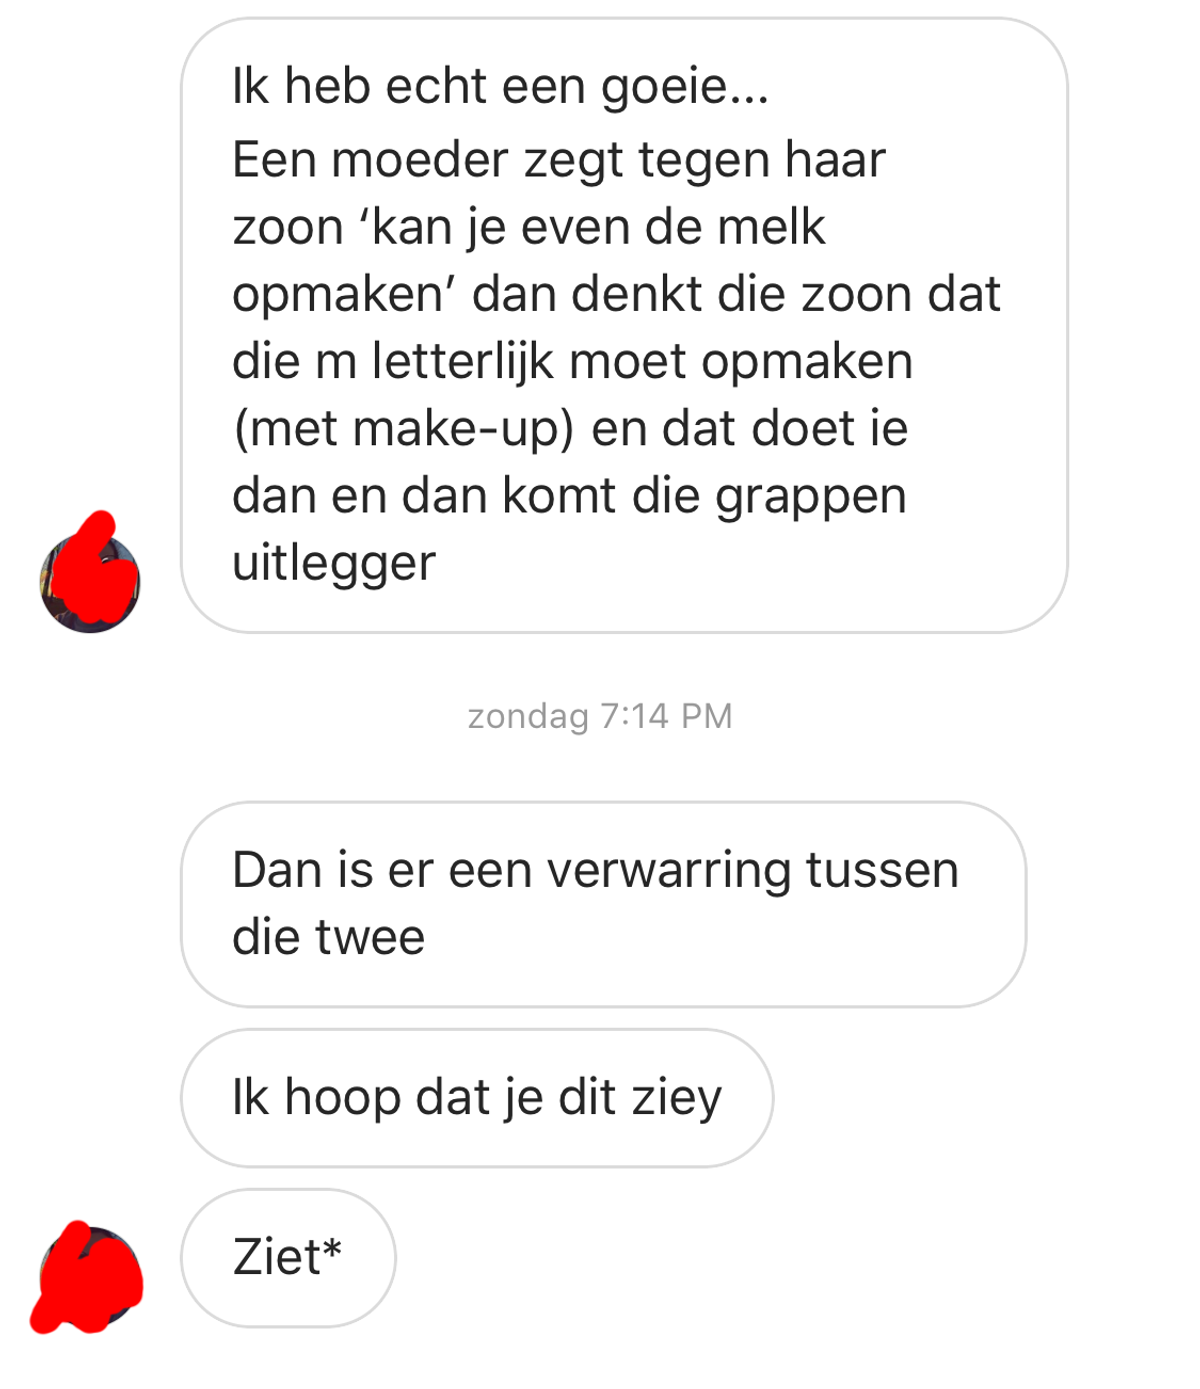
Task: Tap the text '(met make-up)' in the joke
Action: [x=403, y=429]
